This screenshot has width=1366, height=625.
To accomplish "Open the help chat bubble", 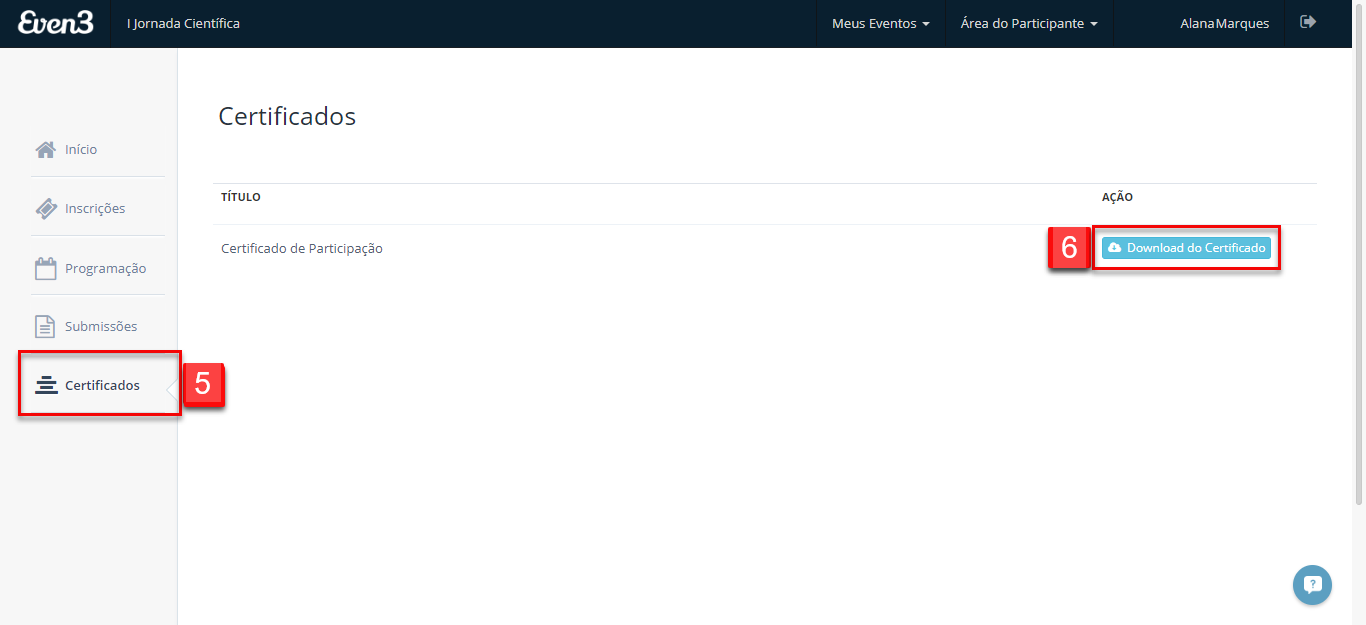I will (1312, 585).
